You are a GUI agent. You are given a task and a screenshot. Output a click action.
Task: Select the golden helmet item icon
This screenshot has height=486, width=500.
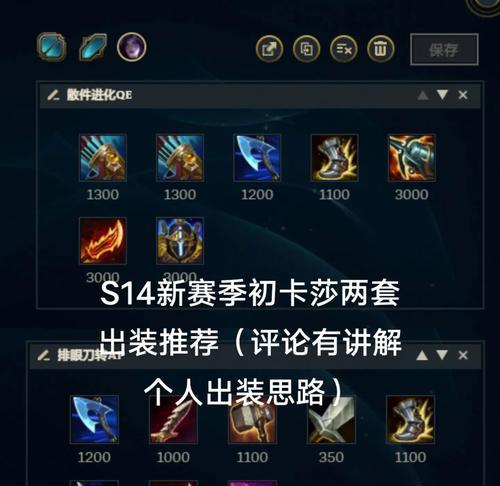coord(180,241)
